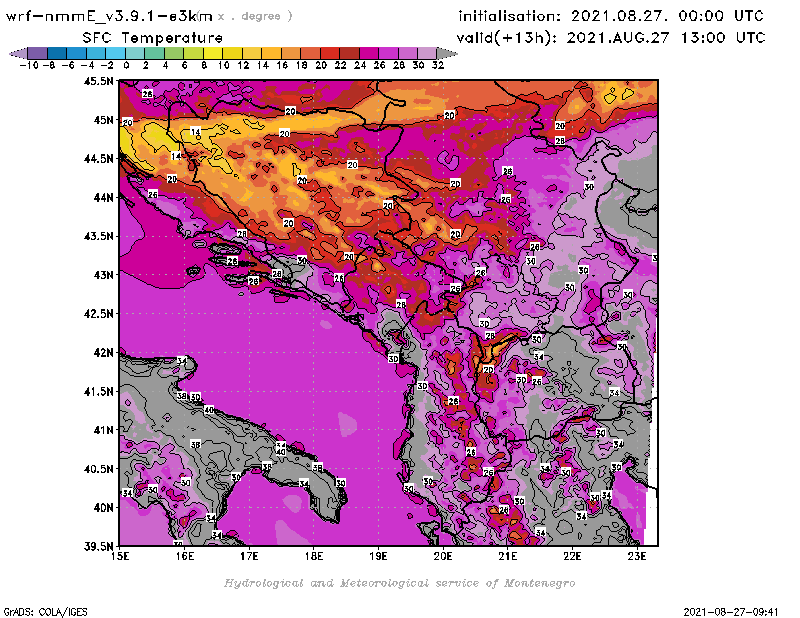Screen dimensions: 800x618
Task: Click the '45N' latitude axis label
Action: coord(103,120)
